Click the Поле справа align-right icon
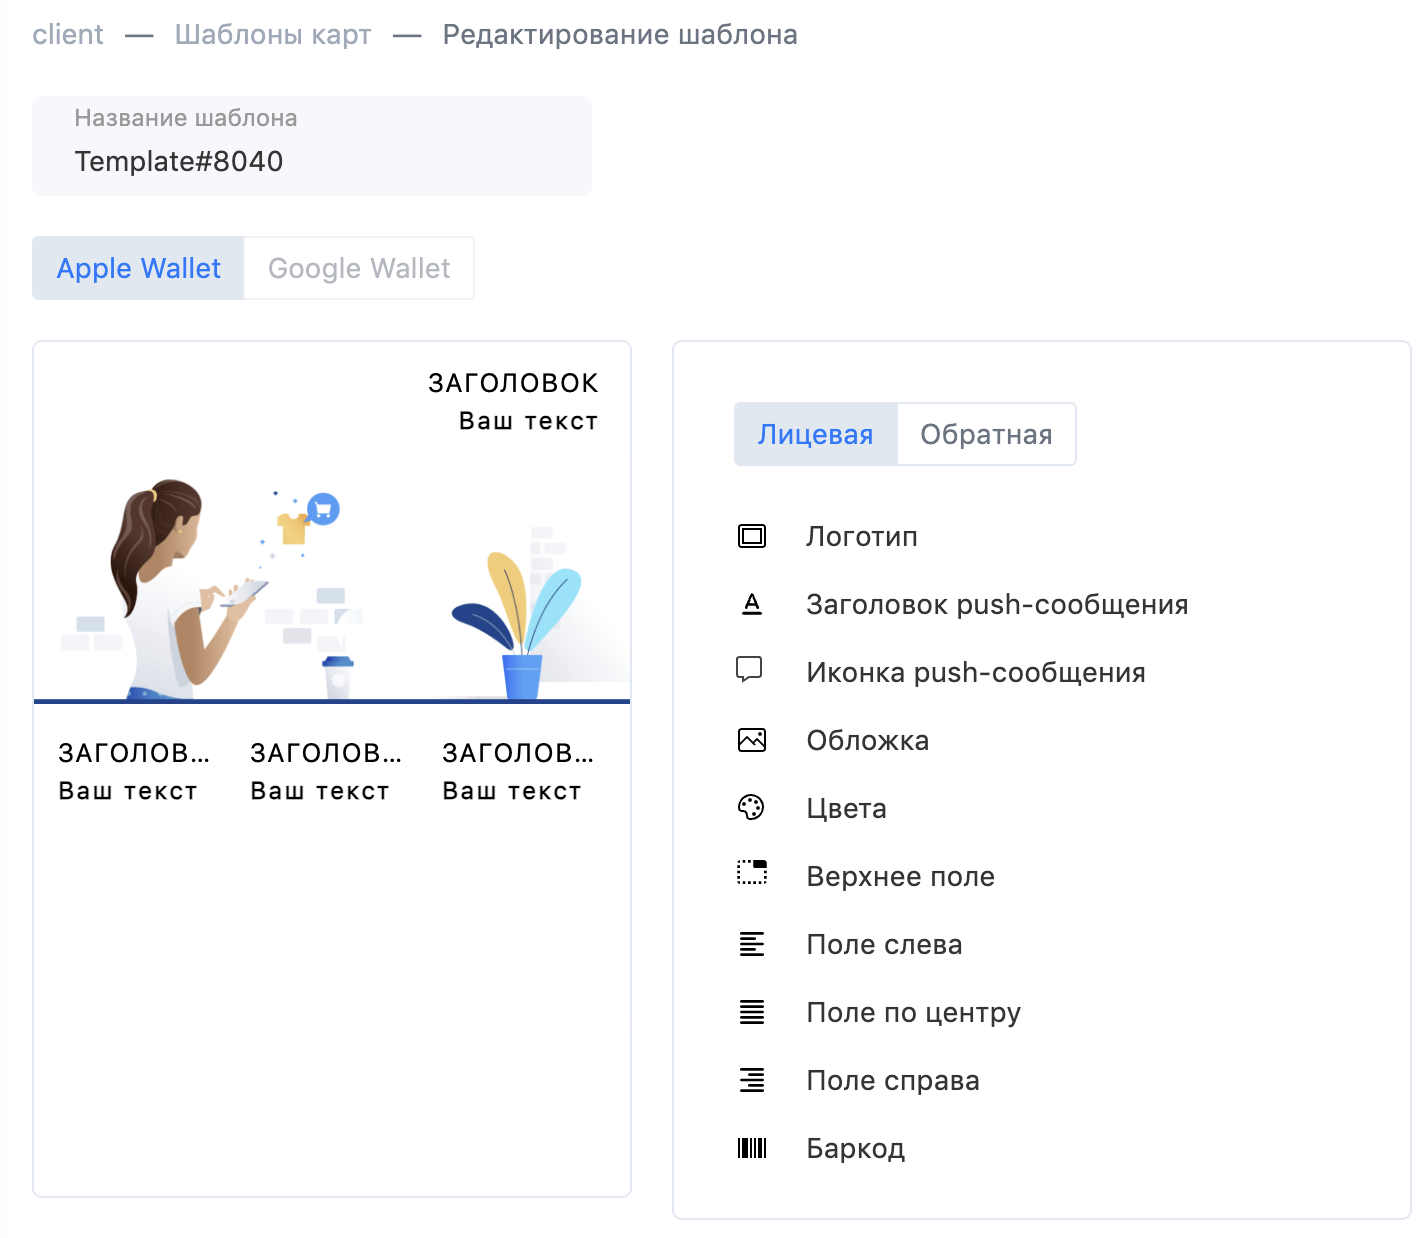 (x=752, y=1080)
